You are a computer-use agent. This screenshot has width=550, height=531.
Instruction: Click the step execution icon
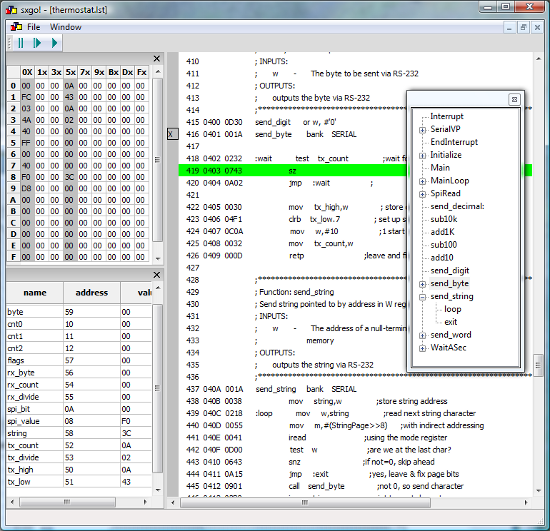click(x=37, y=43)
